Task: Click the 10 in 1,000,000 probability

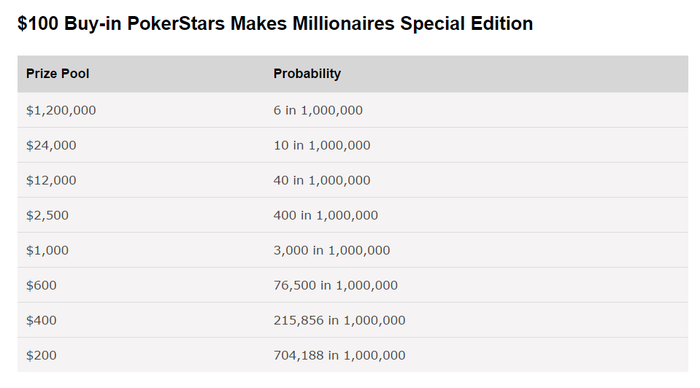Action: 322,145
